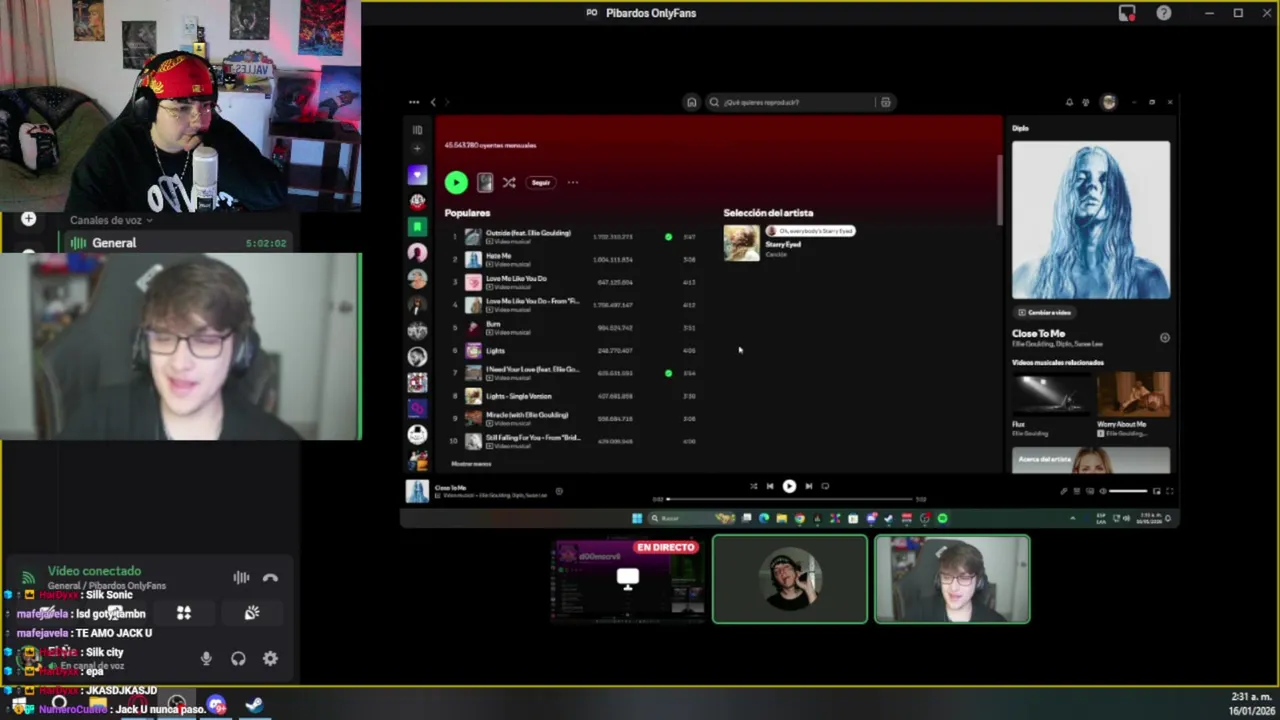
Task: Add 'Close To Me' to library with plus icon
Action: coord(1164,338)
